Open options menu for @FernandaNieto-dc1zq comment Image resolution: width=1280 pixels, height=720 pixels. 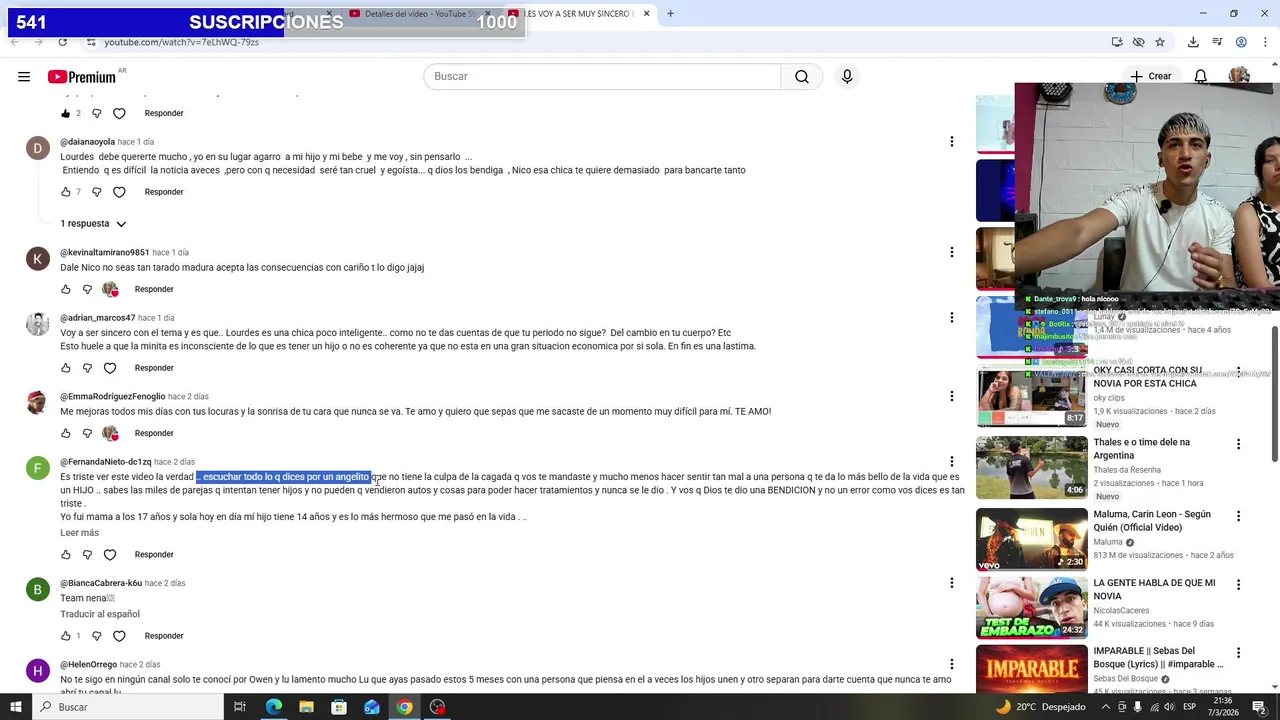(x=951, y=462)
